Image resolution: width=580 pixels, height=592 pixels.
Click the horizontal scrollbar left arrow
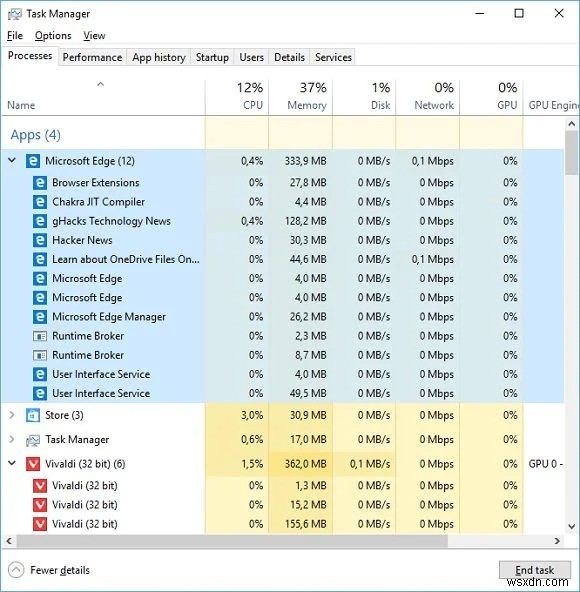(x=9, y=541)
